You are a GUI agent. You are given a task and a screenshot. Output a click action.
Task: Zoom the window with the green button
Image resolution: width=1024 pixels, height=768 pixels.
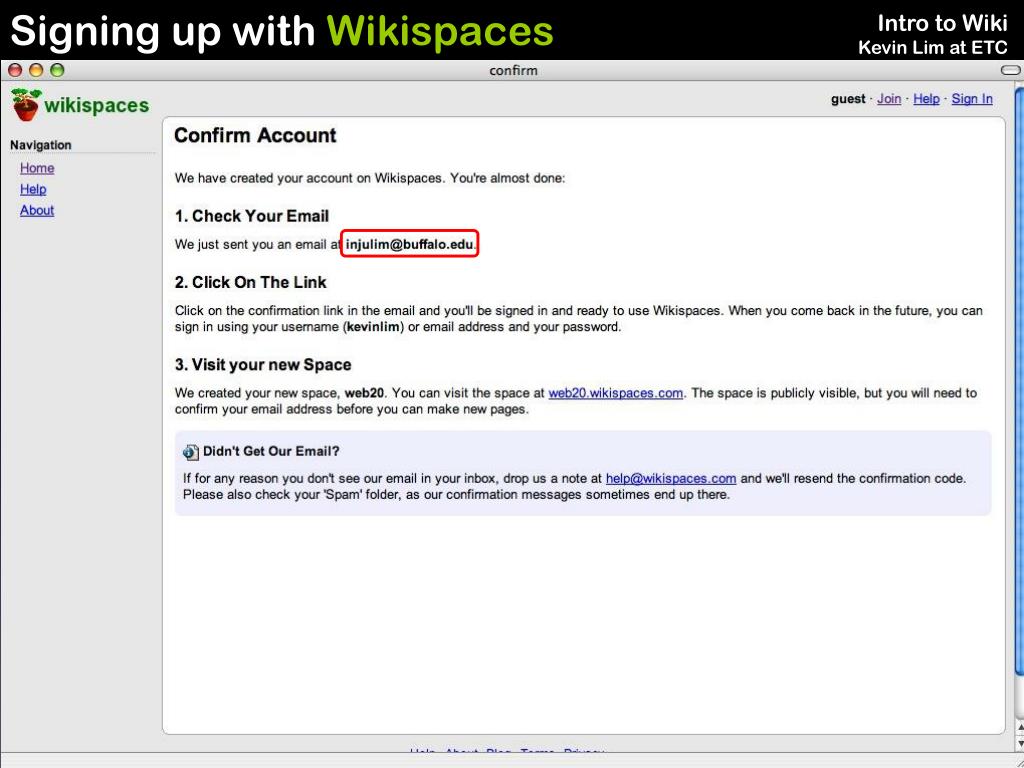[x=57, y=70]
